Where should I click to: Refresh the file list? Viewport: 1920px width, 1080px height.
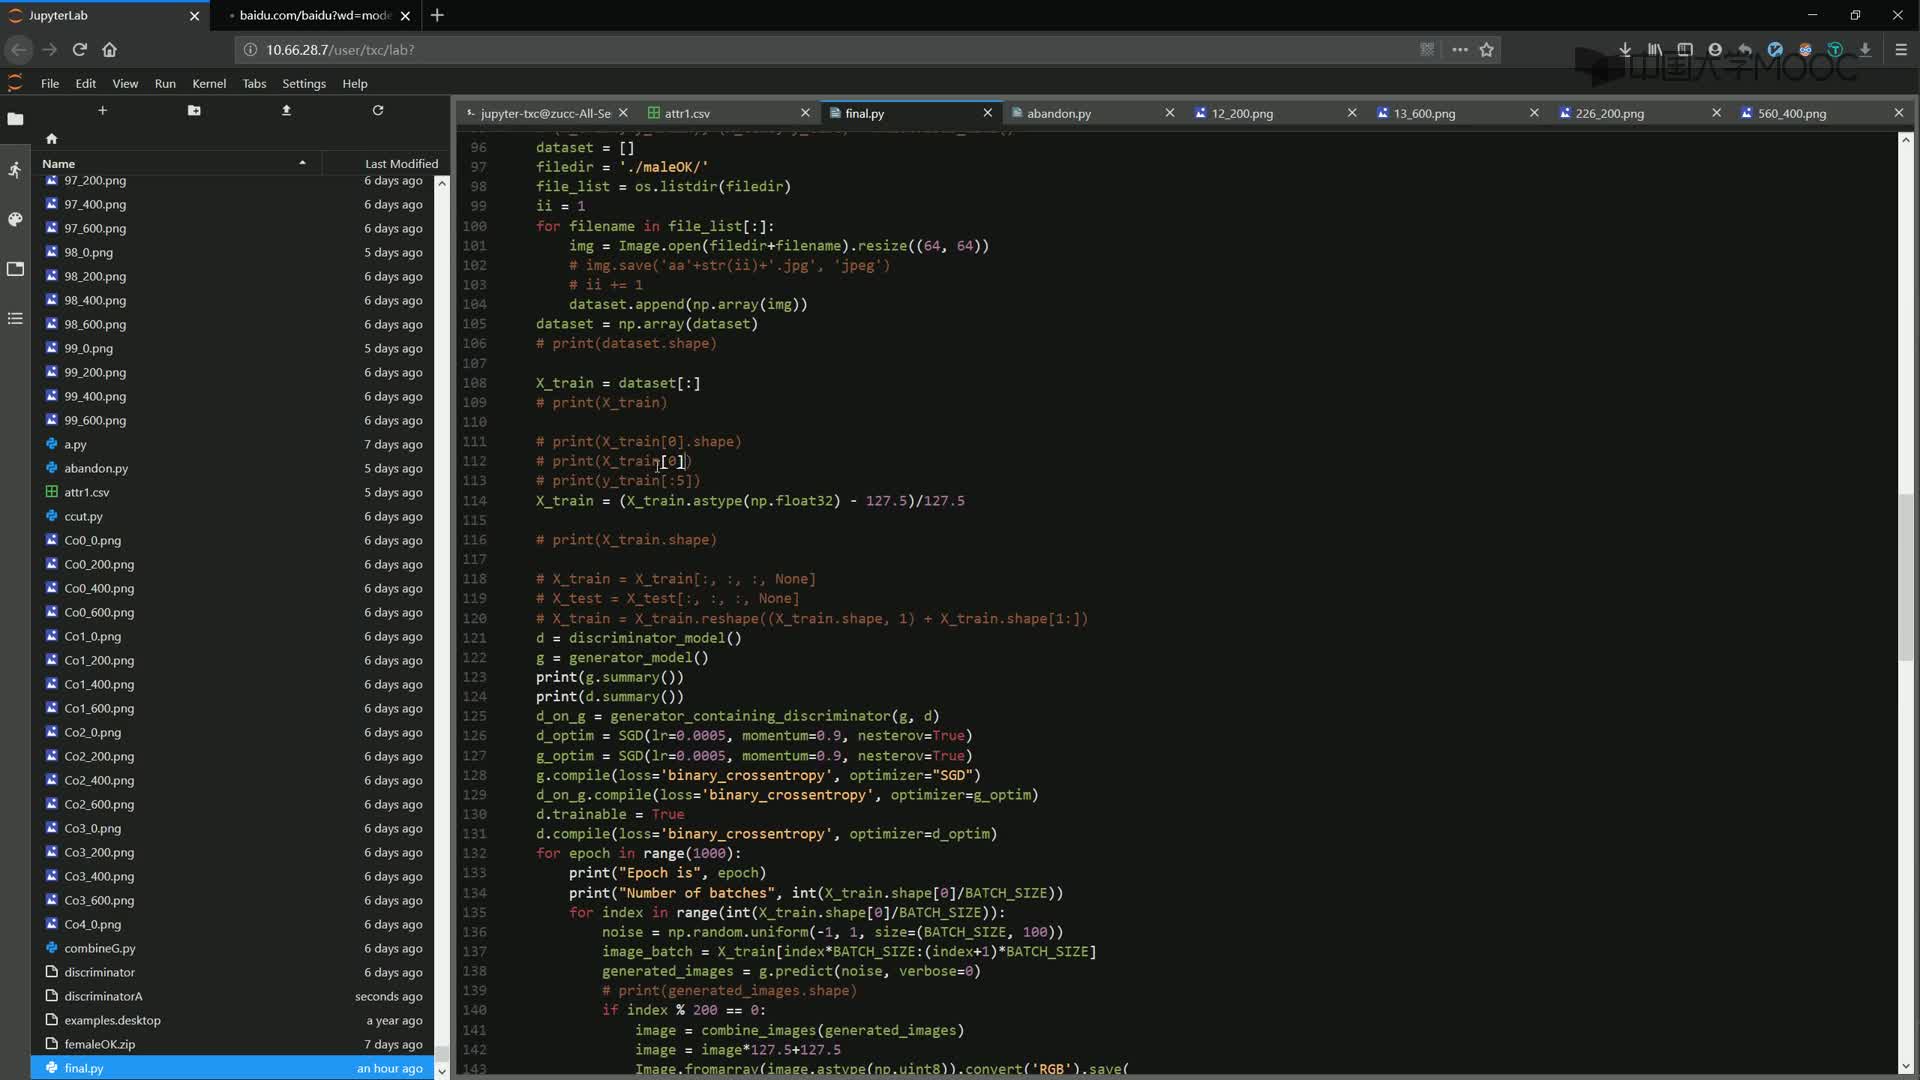(x=378, y=110)
